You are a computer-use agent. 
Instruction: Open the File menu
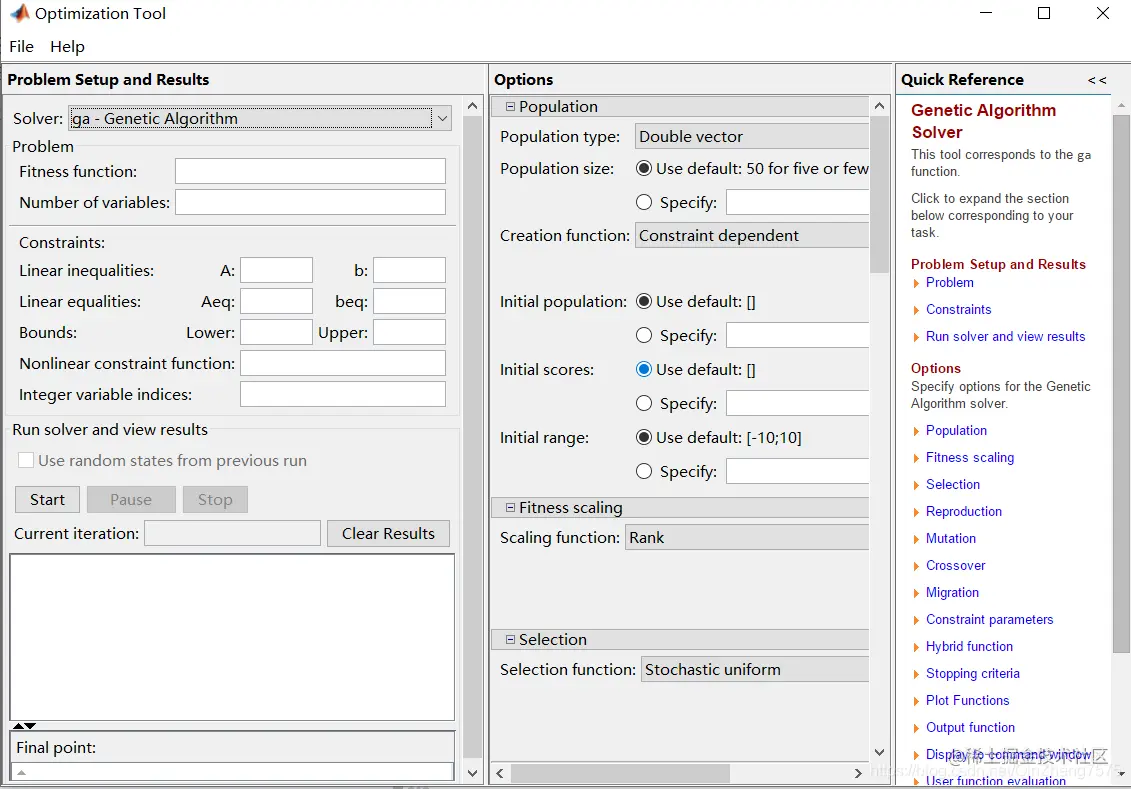(x=22, y=46)
